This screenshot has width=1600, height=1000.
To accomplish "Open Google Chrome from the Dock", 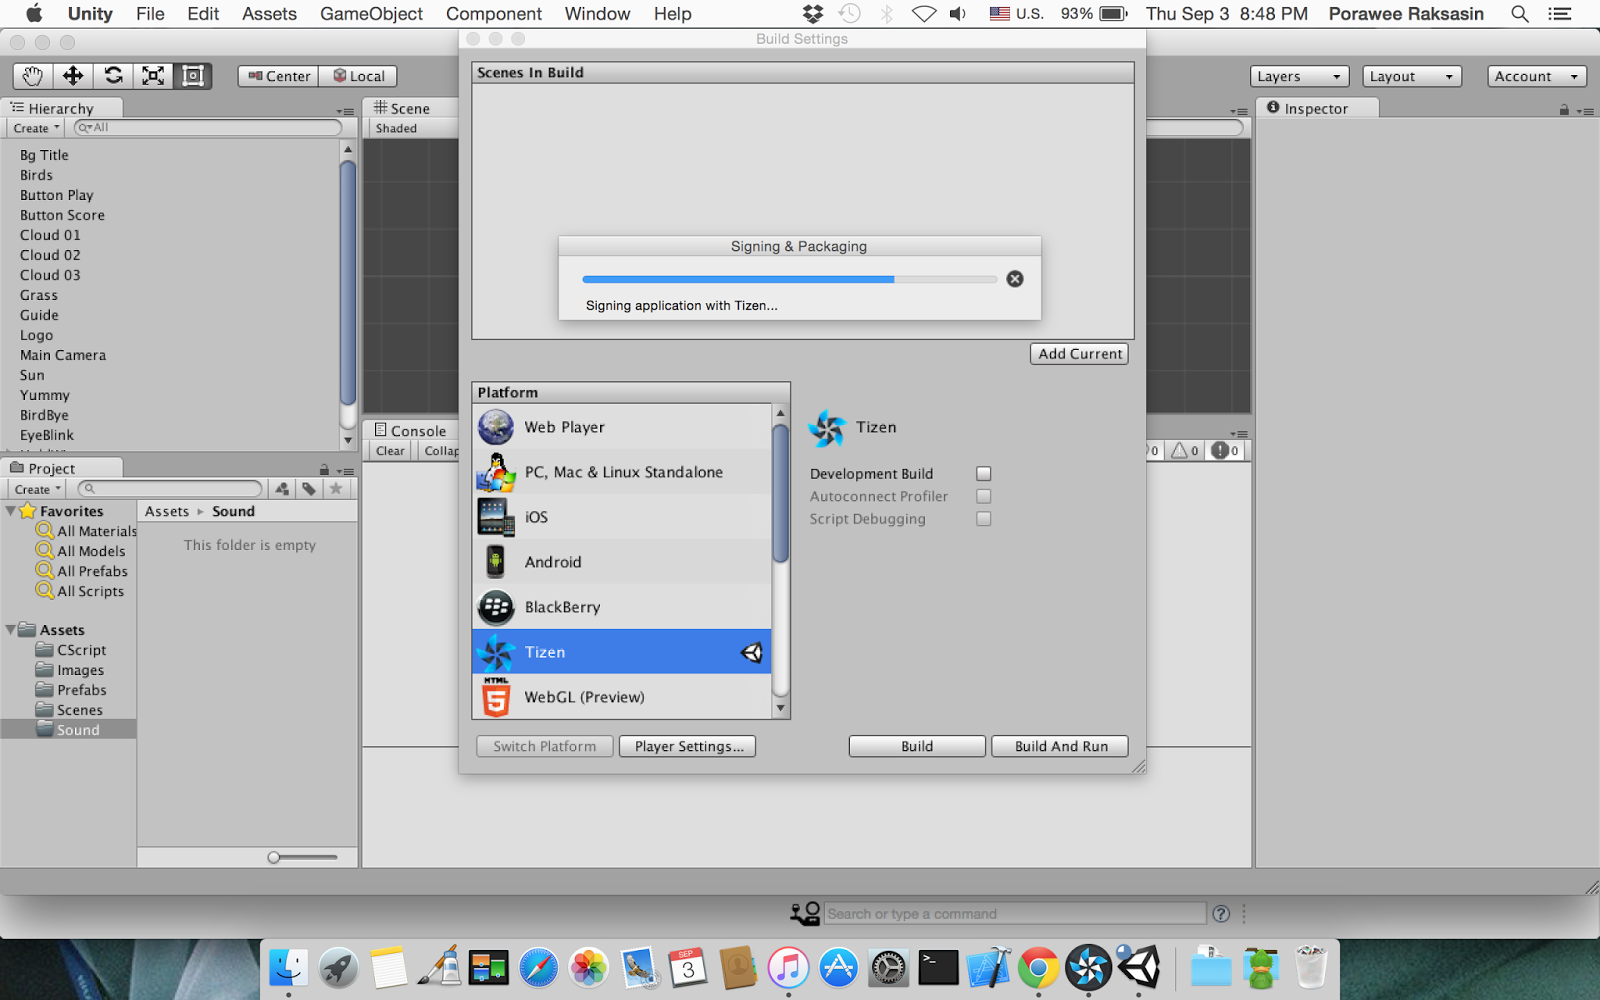I will pos(1039,967).
